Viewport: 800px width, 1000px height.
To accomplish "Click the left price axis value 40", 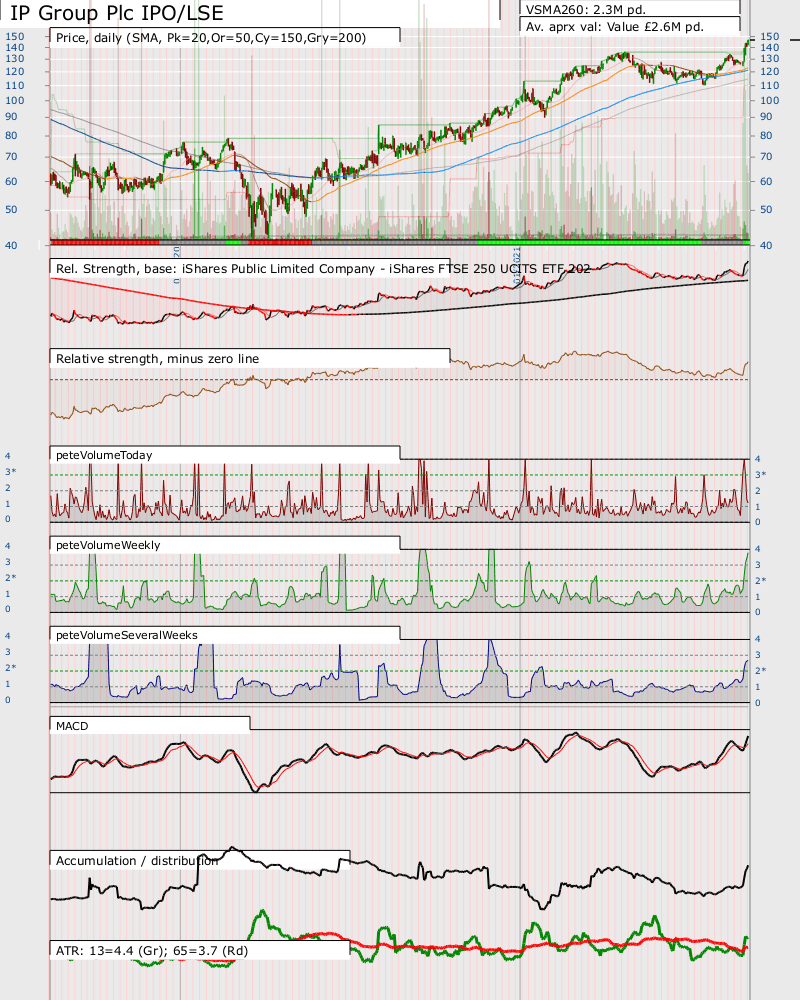I will pos(11,245).
